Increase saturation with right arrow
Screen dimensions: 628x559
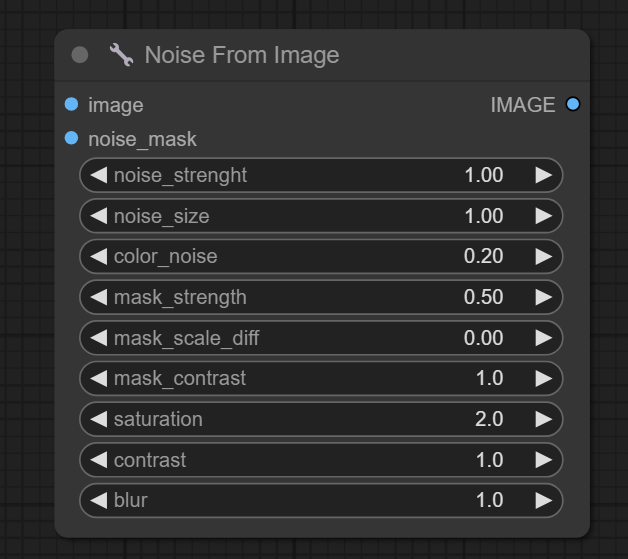(x=544, y=419)
